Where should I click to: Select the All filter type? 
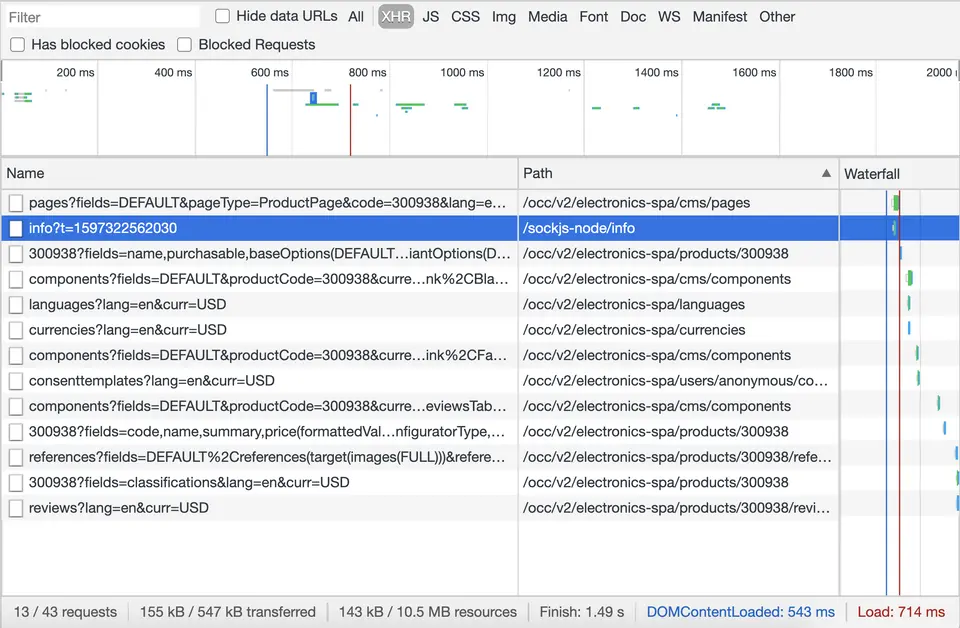pyautogui.click(x=356, y=17)
